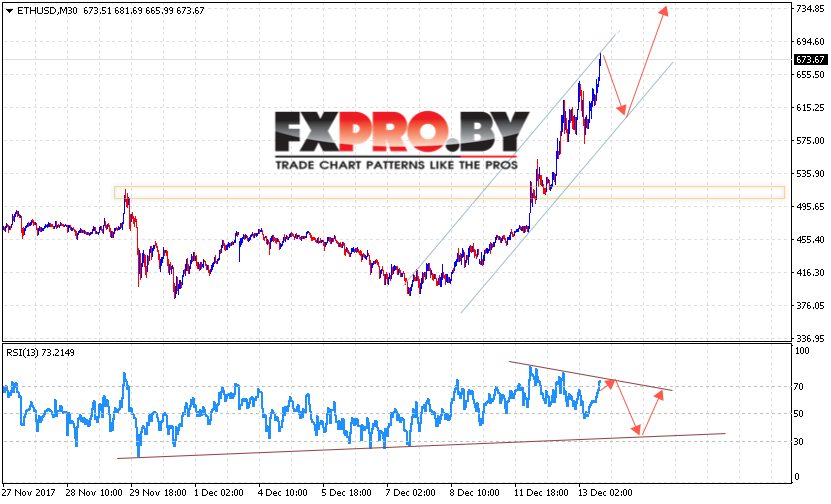Click the 535.90 price axis label
Viewport: 831px width, 504px height.
pyautogui.click(x=810, y=173)
